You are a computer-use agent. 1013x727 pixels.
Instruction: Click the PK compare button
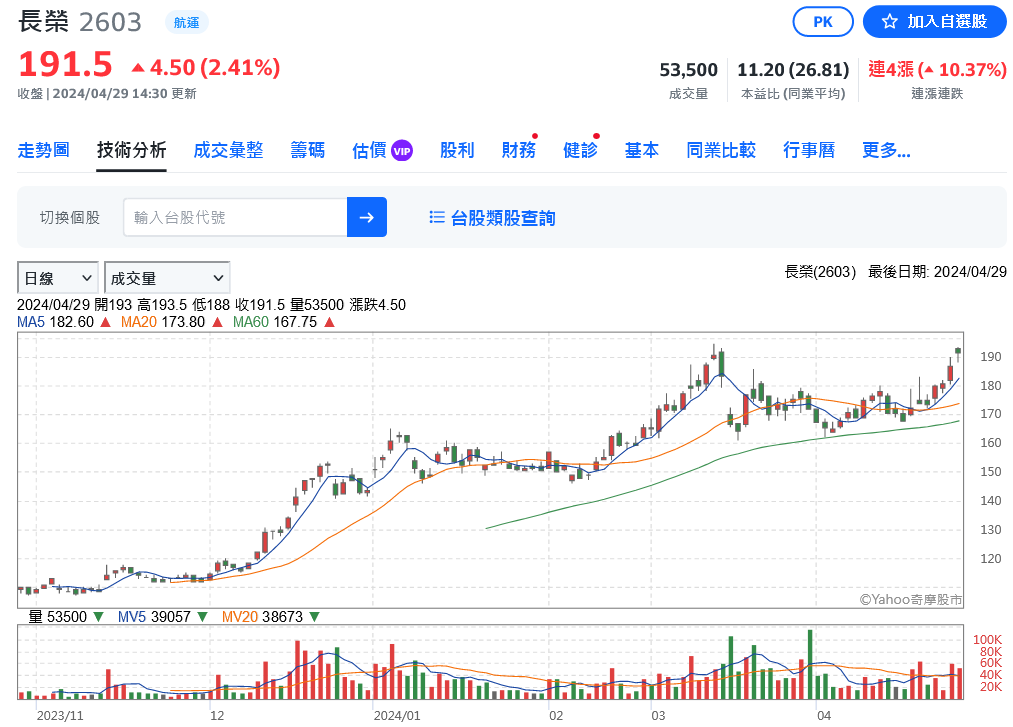[823, 22]
